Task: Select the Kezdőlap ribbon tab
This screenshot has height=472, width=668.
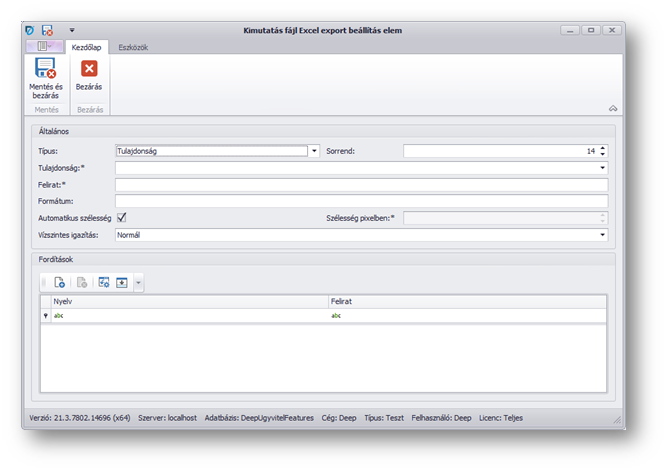Action: [x=87, y=47]
